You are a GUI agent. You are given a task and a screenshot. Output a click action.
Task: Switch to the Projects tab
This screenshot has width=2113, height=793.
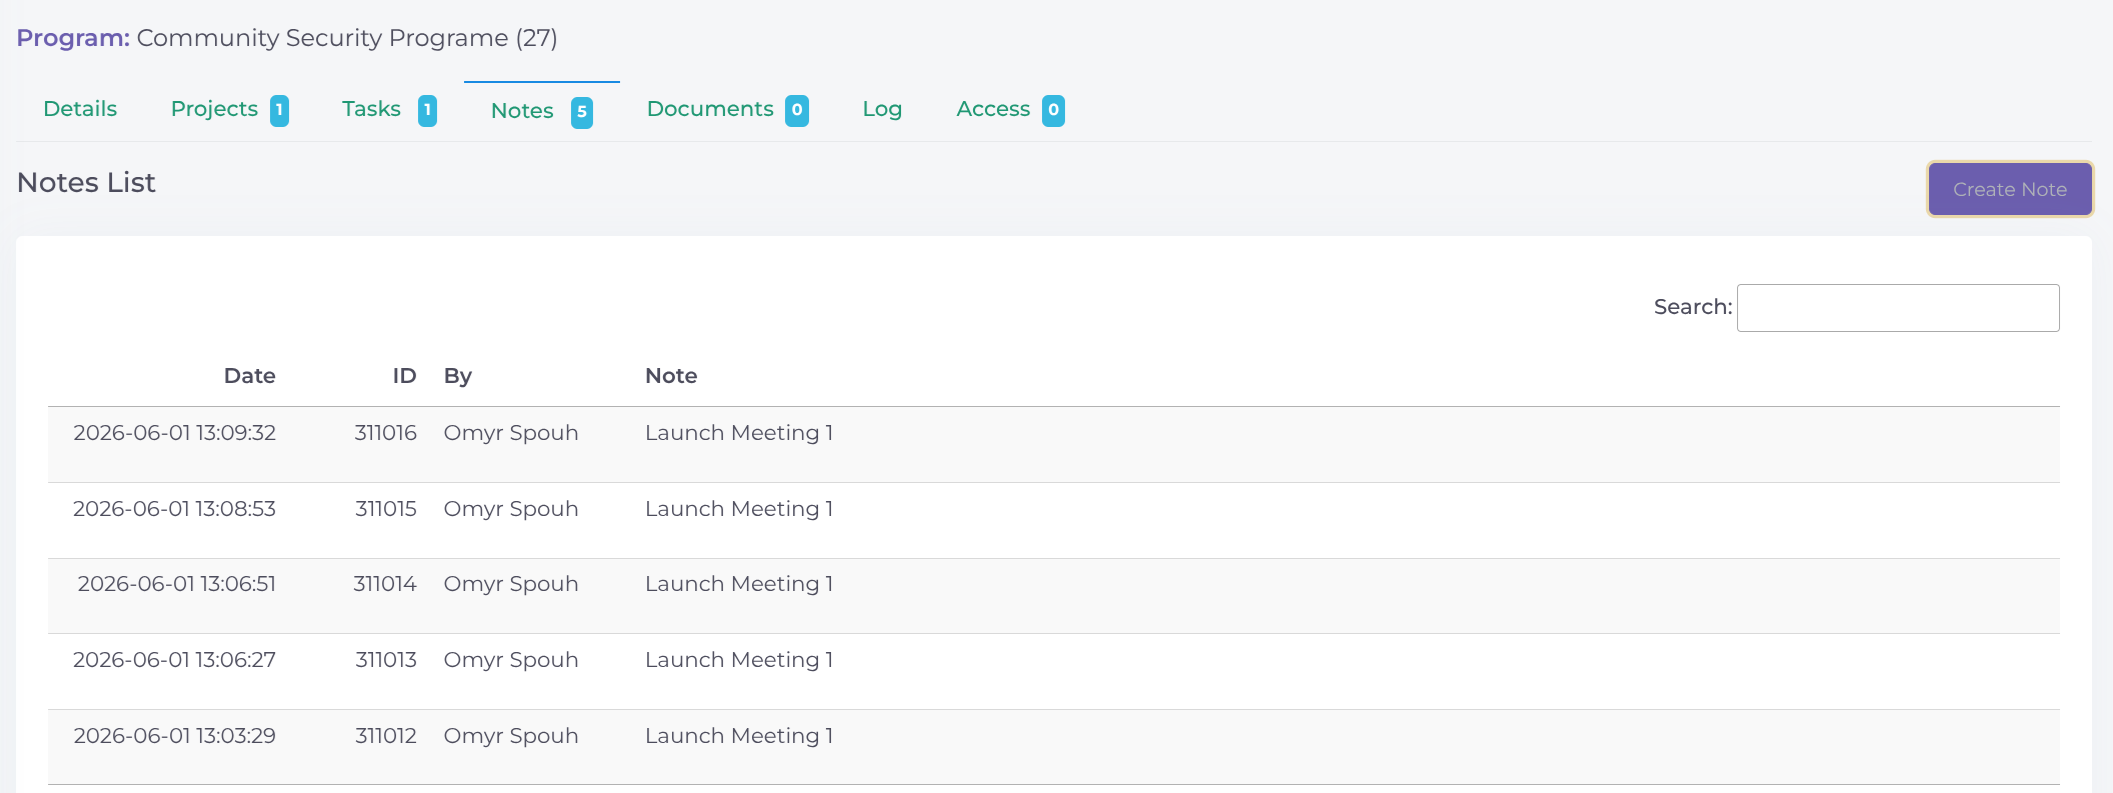(229, 109)
